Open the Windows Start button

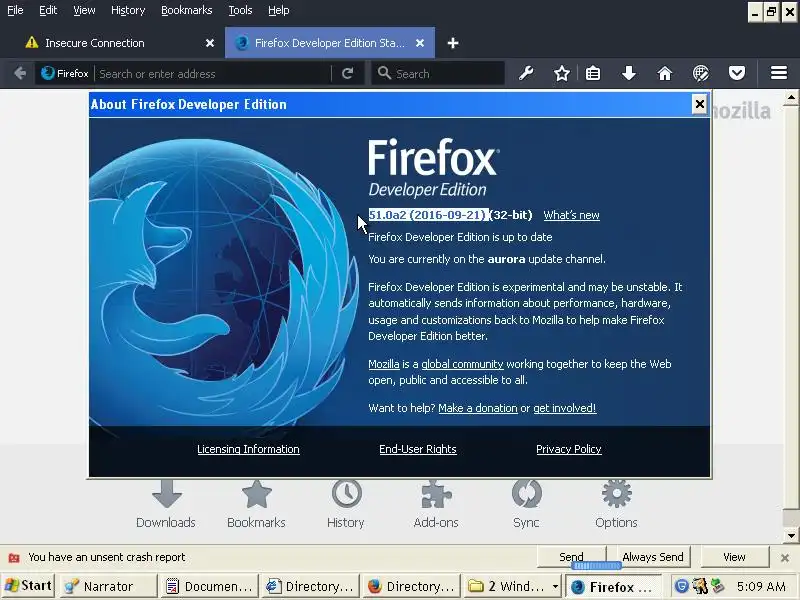28,586
